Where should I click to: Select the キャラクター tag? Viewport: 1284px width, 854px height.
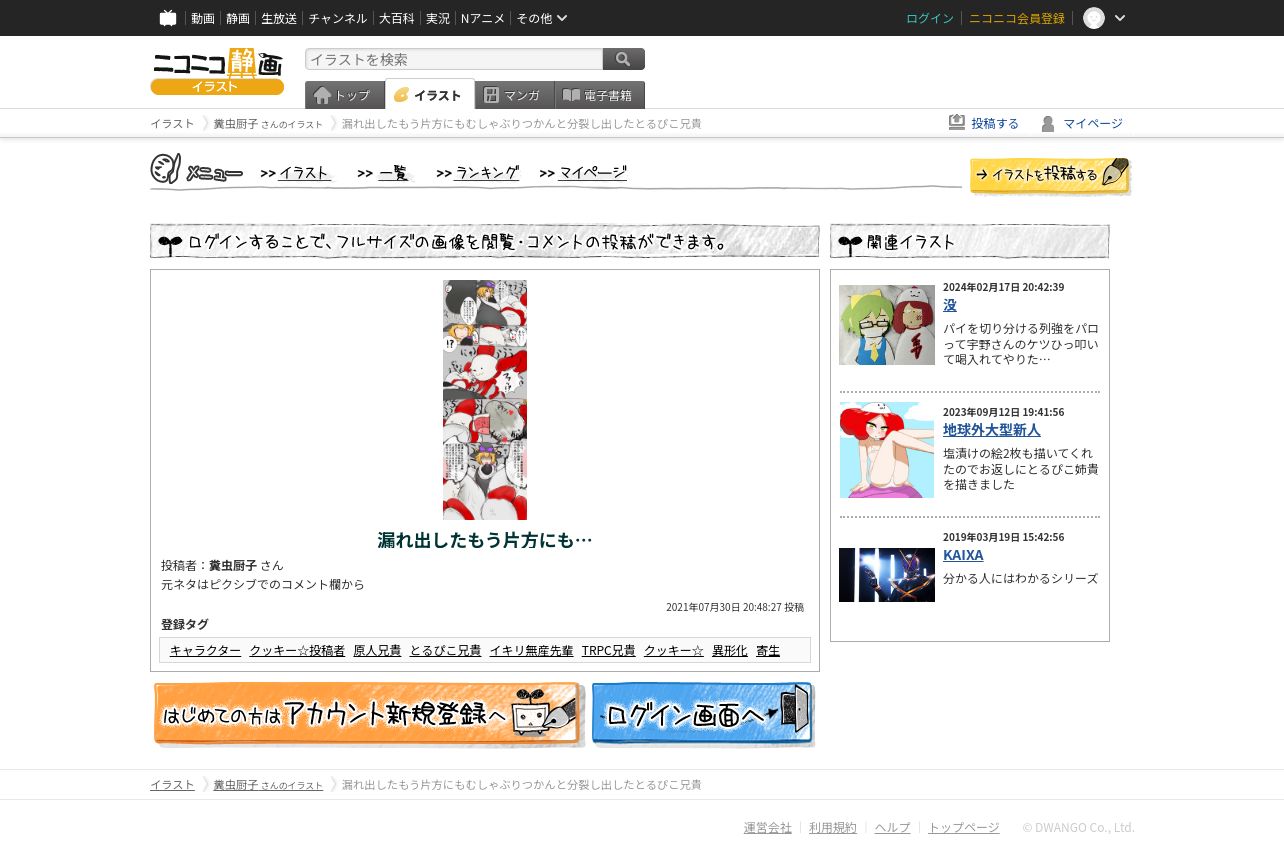(205, 650)
